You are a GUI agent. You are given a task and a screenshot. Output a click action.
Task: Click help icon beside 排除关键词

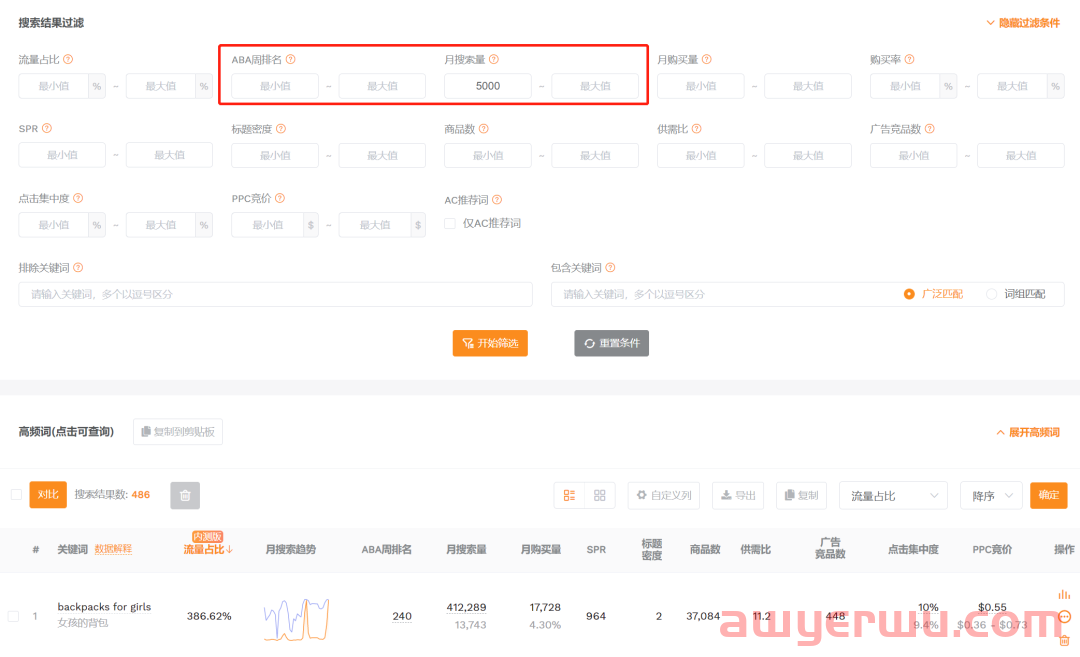coord(78,268)
